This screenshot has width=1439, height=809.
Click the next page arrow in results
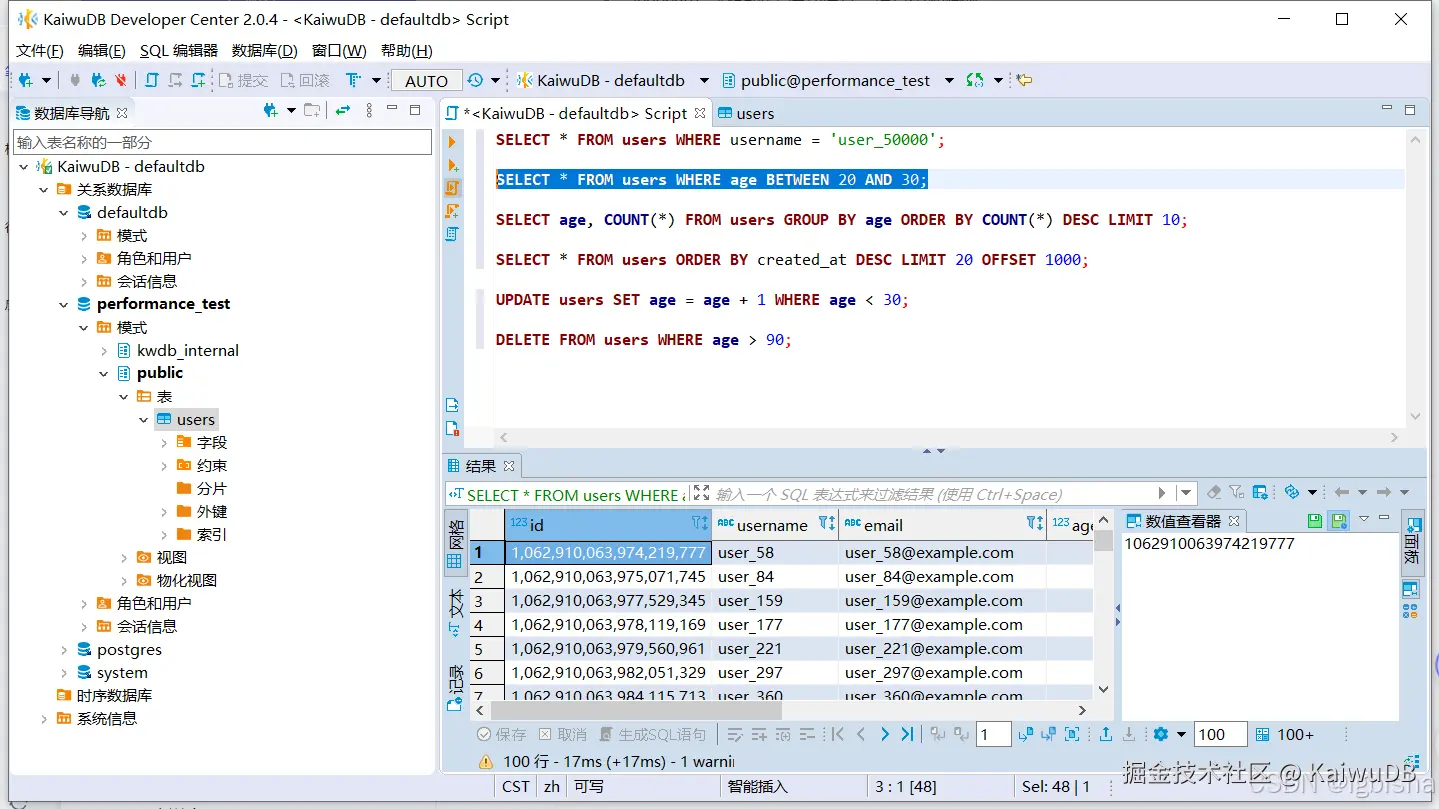coord(884,734)
